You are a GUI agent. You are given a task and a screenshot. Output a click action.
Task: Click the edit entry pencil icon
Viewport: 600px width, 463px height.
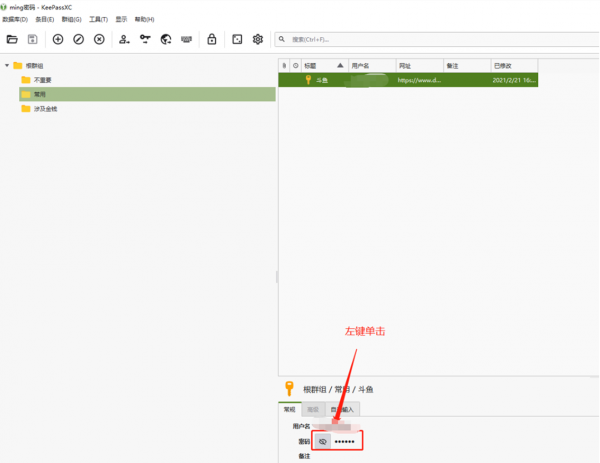(78, 39)
